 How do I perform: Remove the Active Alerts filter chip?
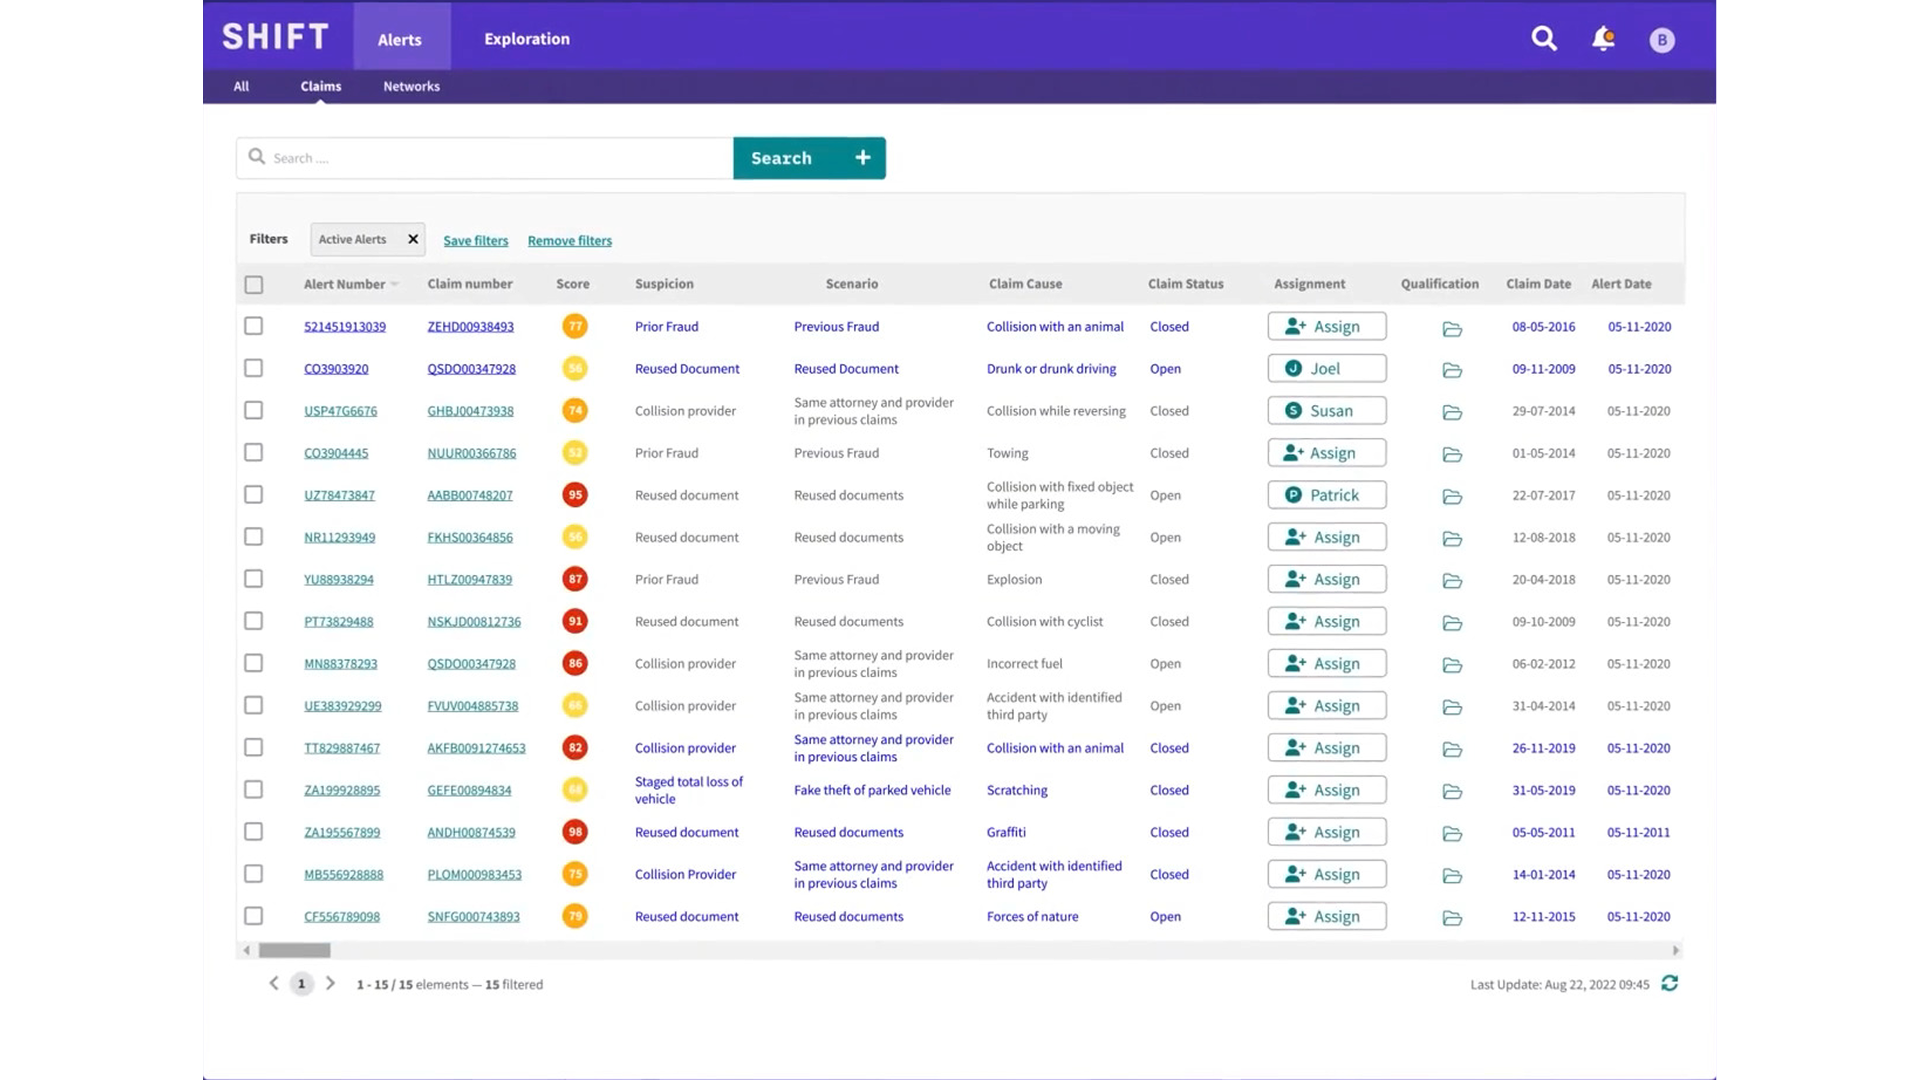tap(413, 239)
